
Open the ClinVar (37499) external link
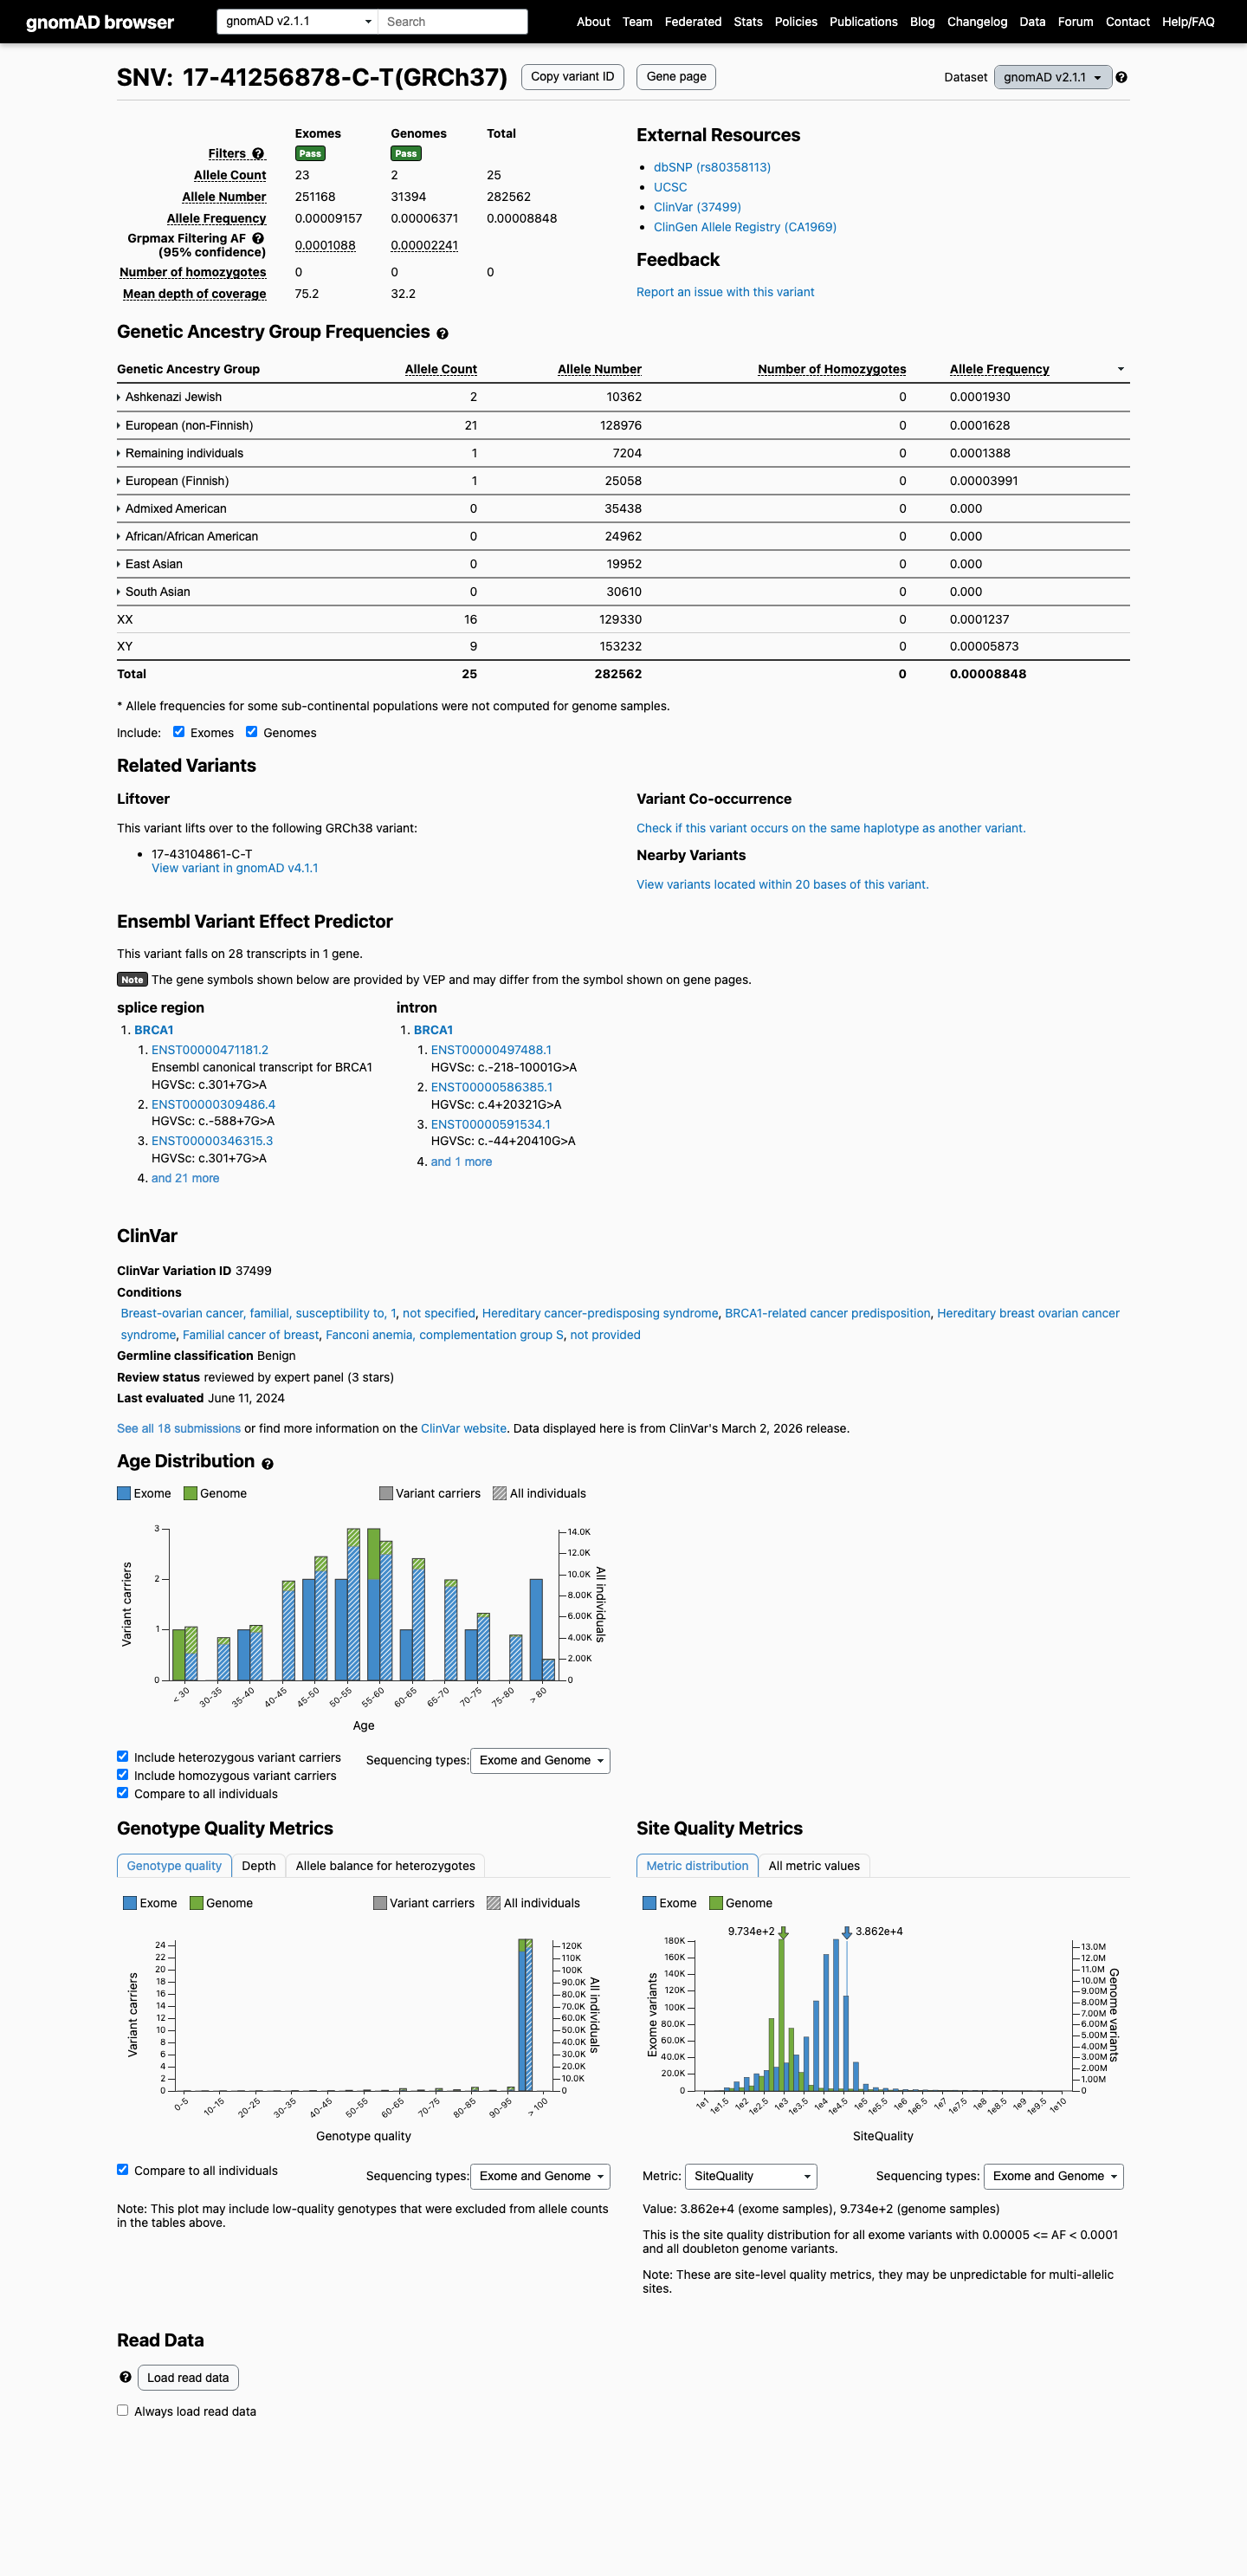(x=697, y=207)
